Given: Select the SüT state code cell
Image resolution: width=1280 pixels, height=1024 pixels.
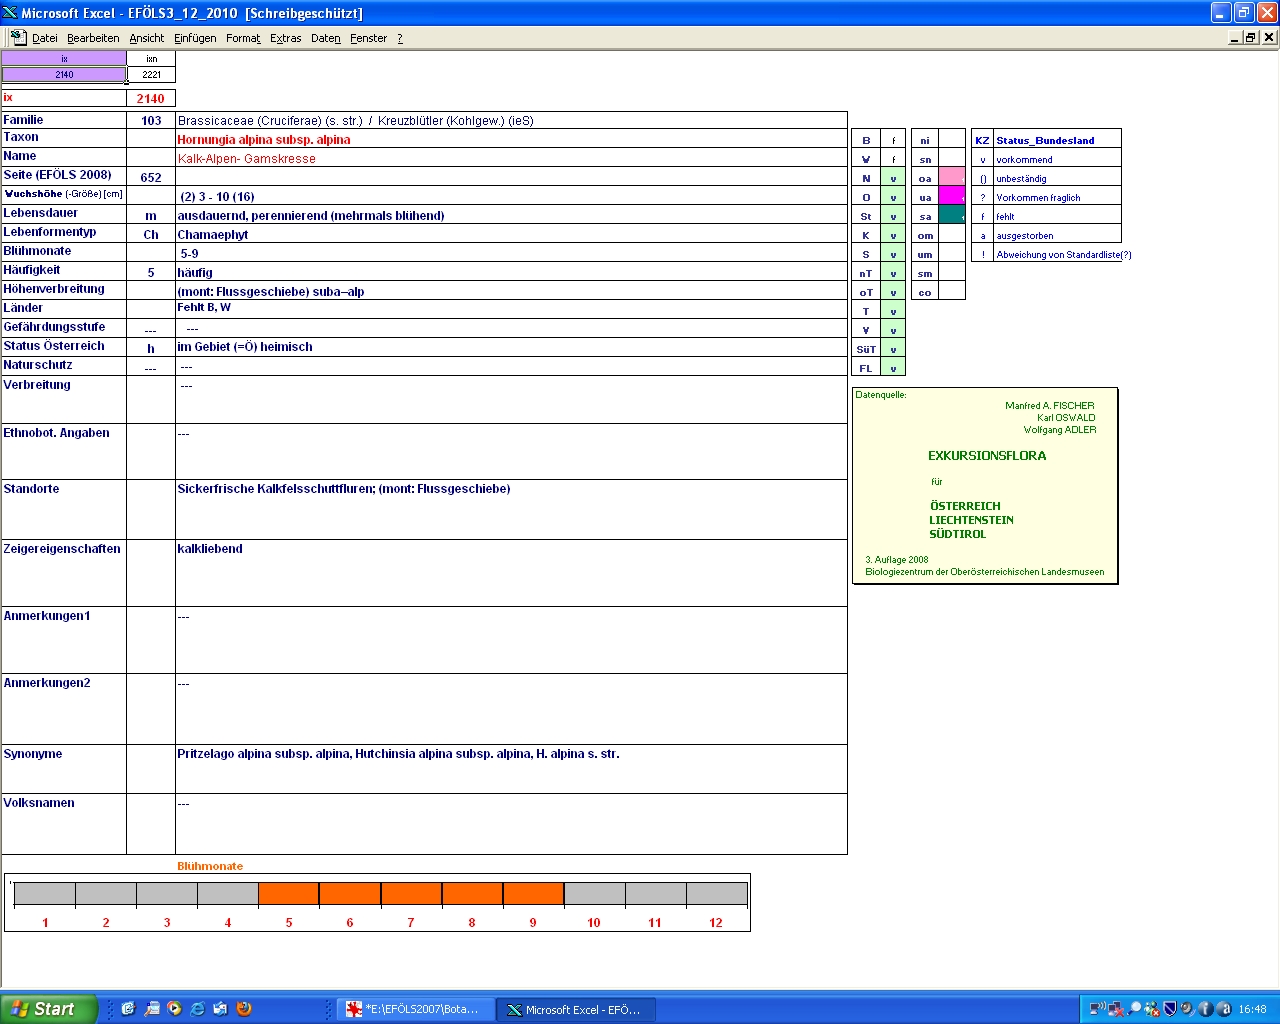Looking at the screenshot, I should [x=866, y=349].
